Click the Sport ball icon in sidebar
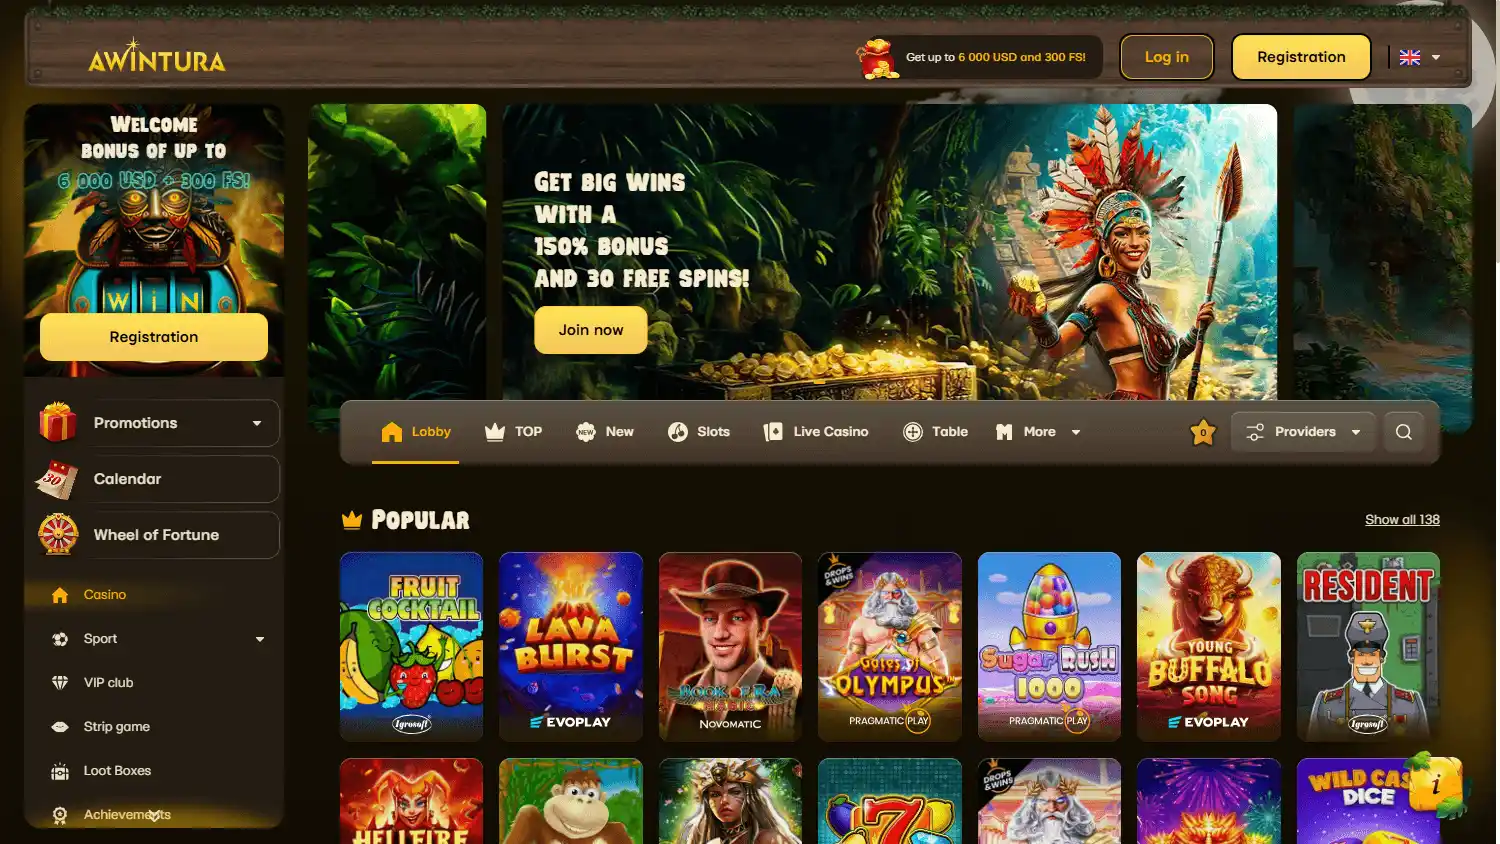 (60, 639)
